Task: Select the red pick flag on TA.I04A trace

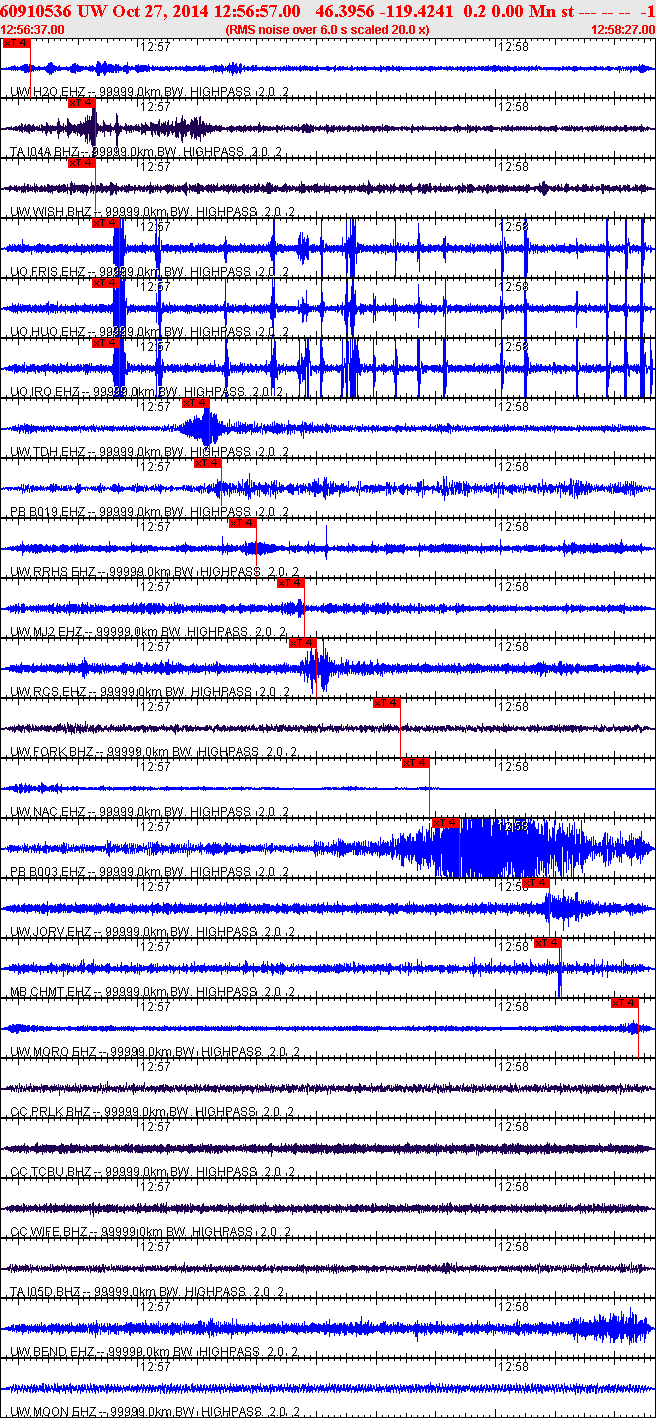Action: tap(81, 103)
